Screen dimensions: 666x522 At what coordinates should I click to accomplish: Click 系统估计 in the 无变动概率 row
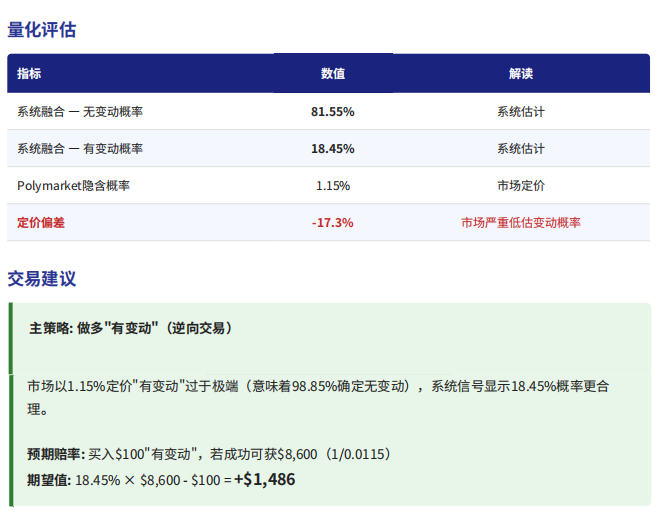pyautogui.click(x=520, y=111)
